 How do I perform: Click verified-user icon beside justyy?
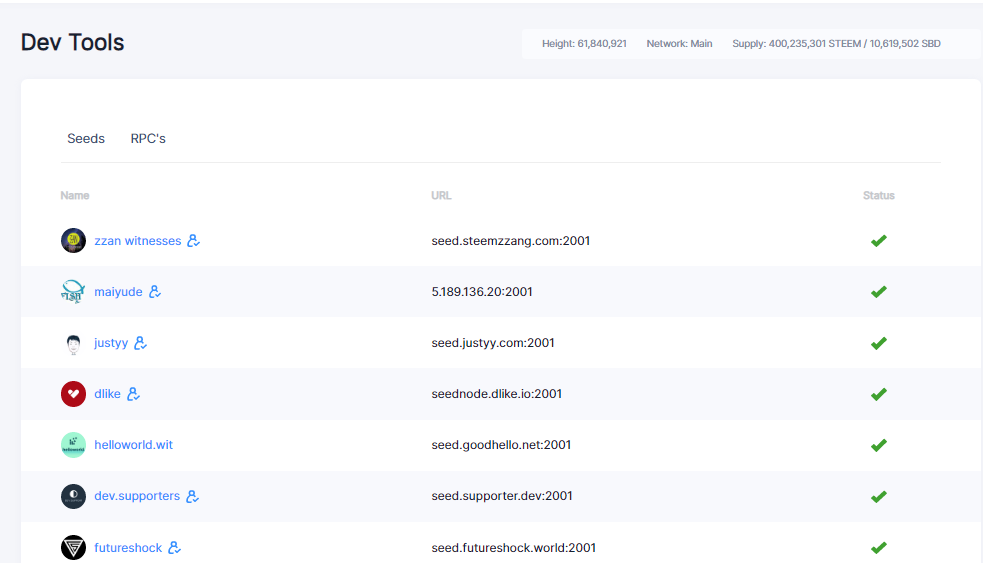(x=140, y=343)
